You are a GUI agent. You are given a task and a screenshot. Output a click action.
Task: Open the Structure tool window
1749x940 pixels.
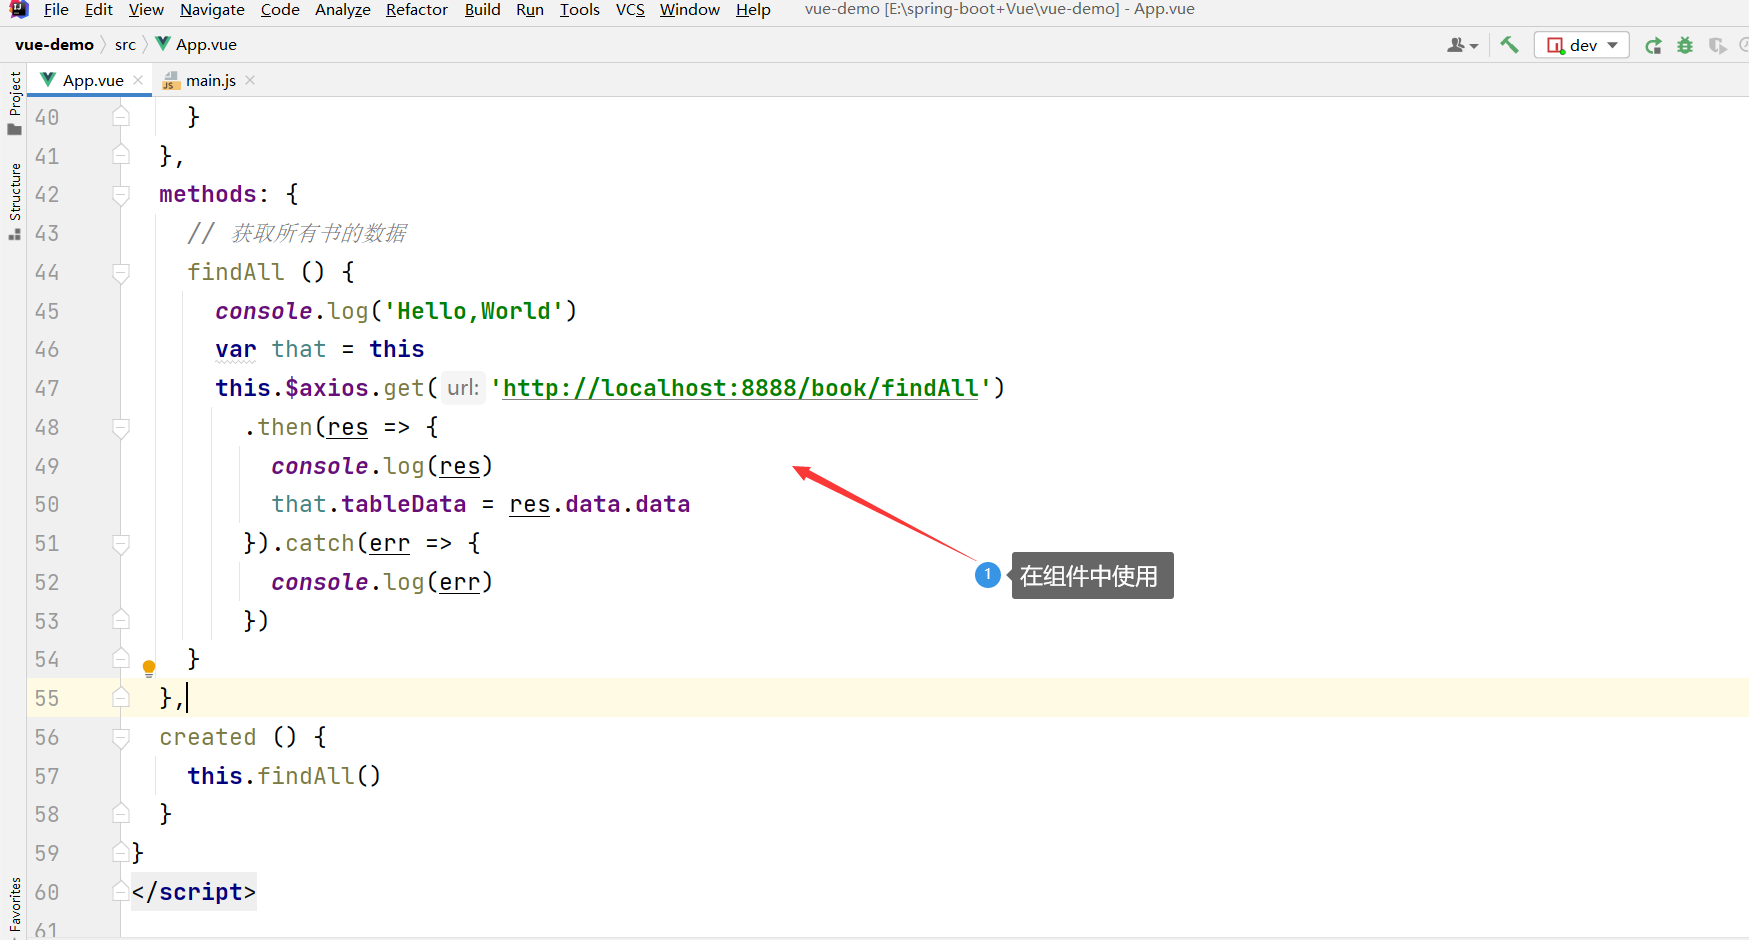tap(15, 200)
